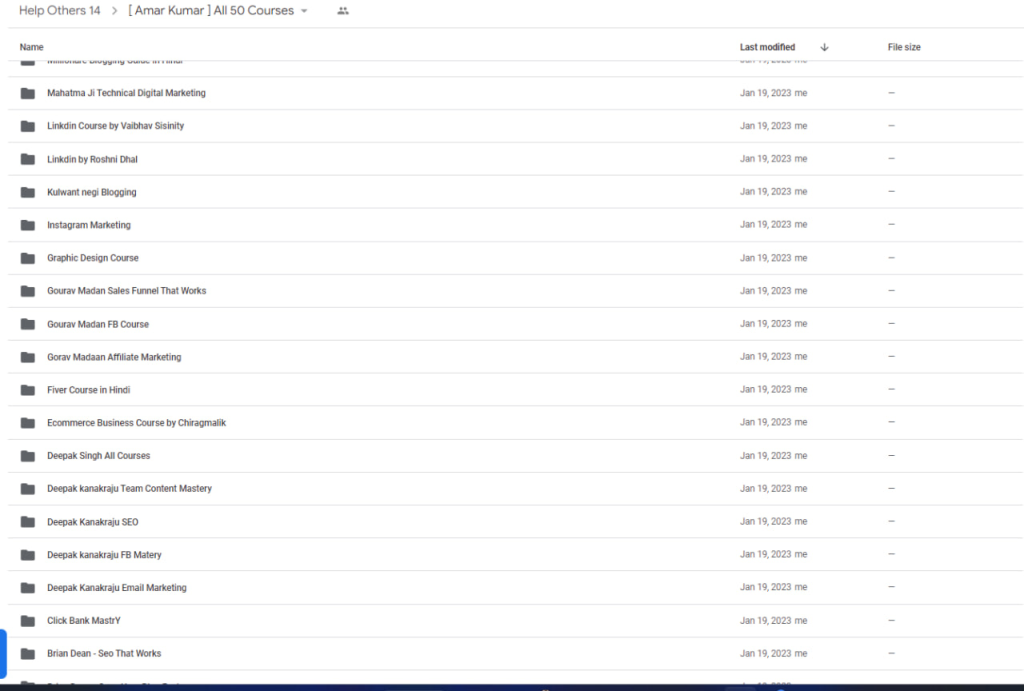This screenshot has height=691, width=1024.
Task: Select Linkdin Course by Vaibhav Sisinity name
Action: (x=116, y=125)
